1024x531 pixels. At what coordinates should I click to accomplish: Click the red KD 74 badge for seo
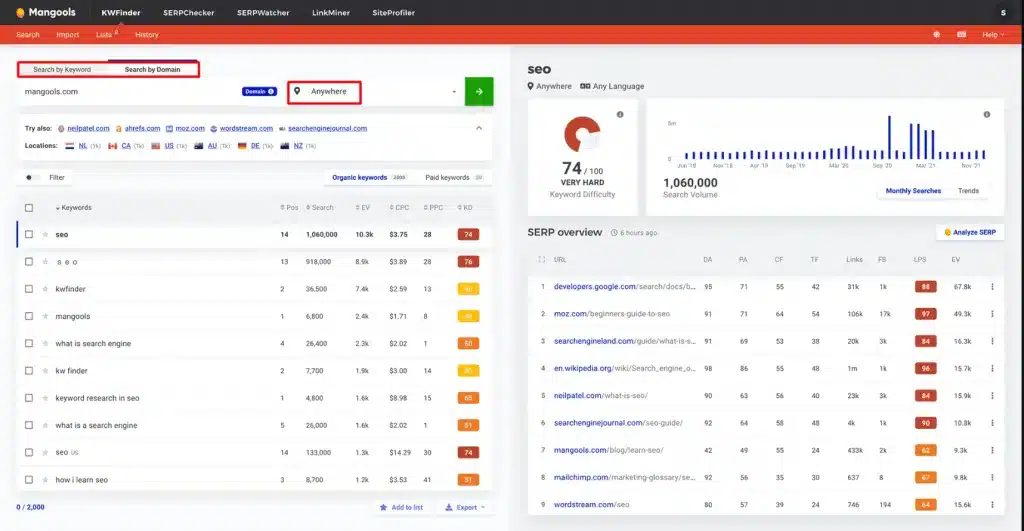point(467,234)
